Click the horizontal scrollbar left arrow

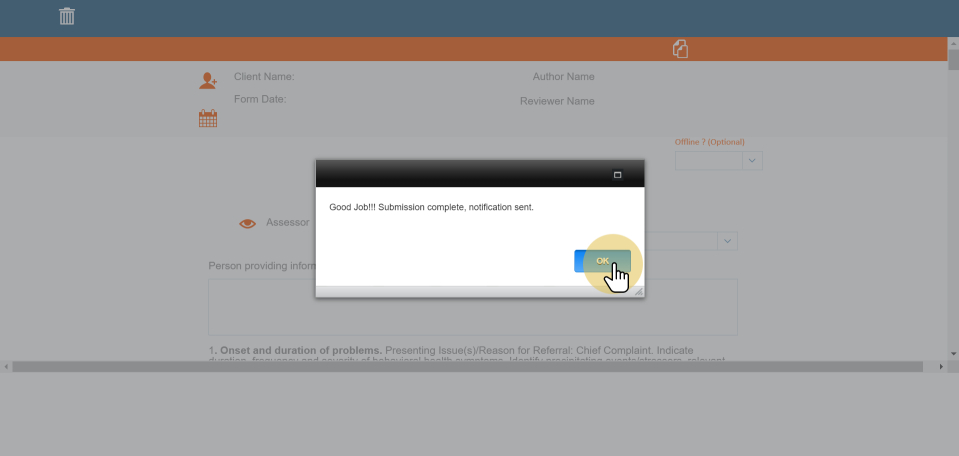click(6, 367)
